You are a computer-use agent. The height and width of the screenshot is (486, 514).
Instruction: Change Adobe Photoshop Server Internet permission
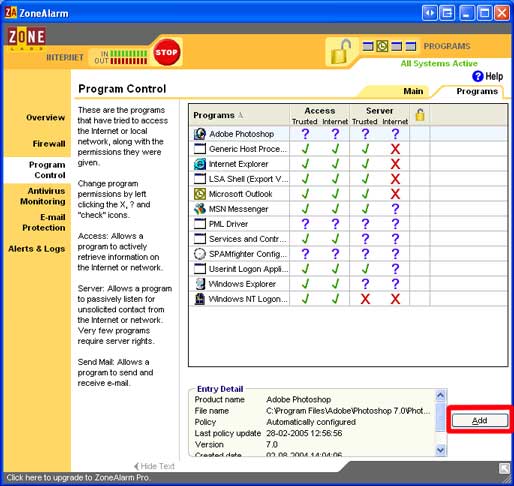395,134
